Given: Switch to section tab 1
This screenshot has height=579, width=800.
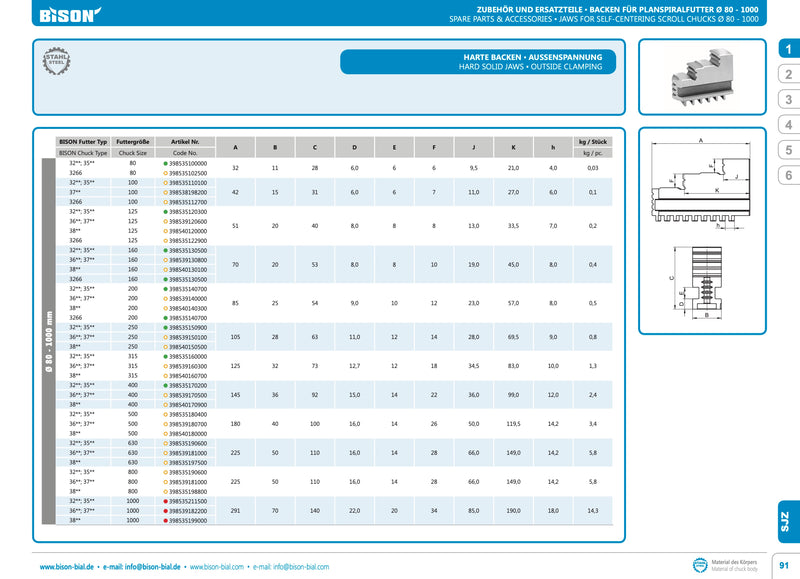Looking at the screenshot, I should coord(788,50).
